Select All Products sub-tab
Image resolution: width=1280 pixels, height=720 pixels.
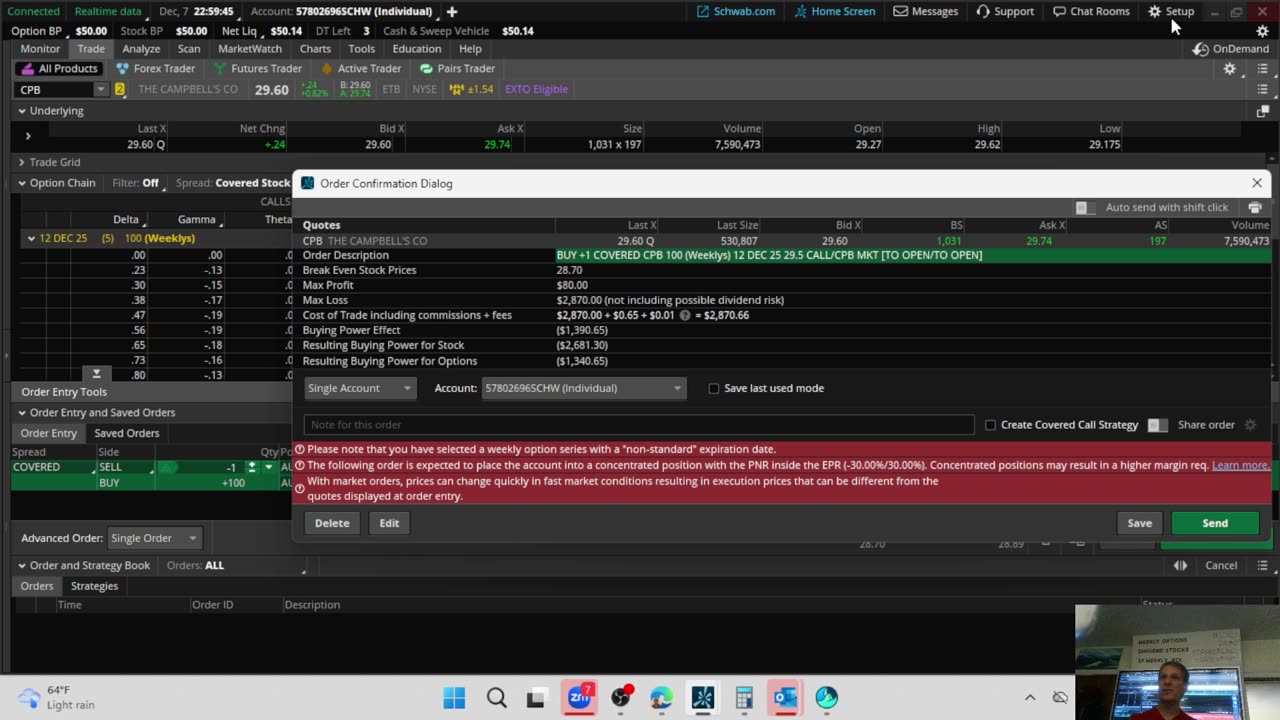(59, 68)
